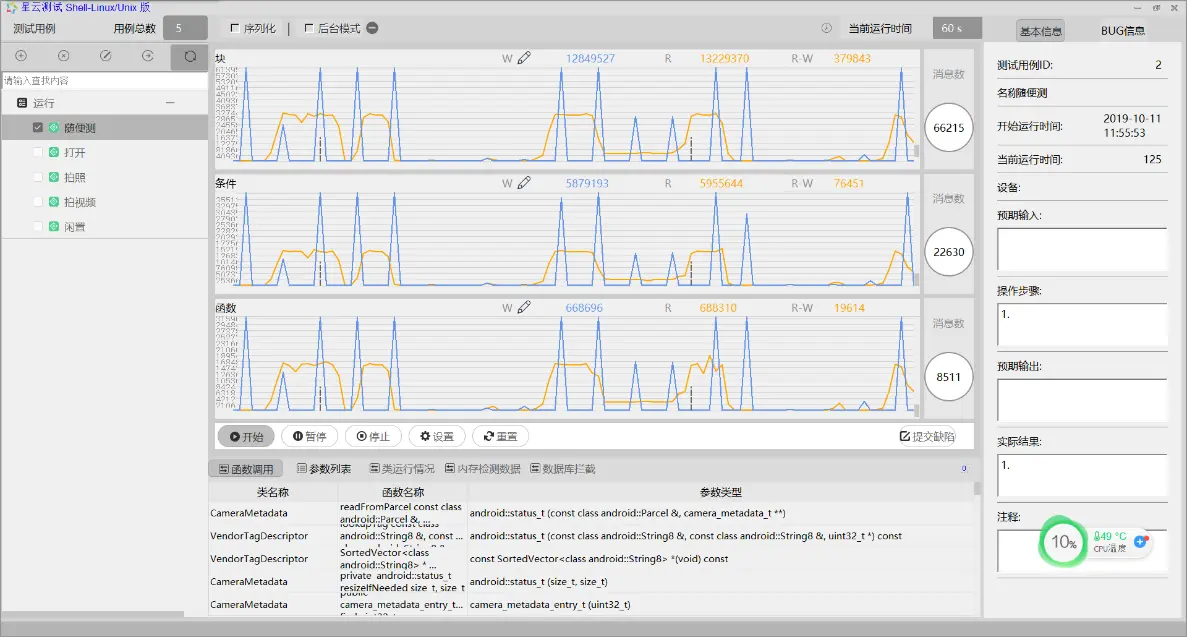Click the pencil icon in the 函数 chart header
Screen dimensions: 1187x637
click(x=524, y=308)
